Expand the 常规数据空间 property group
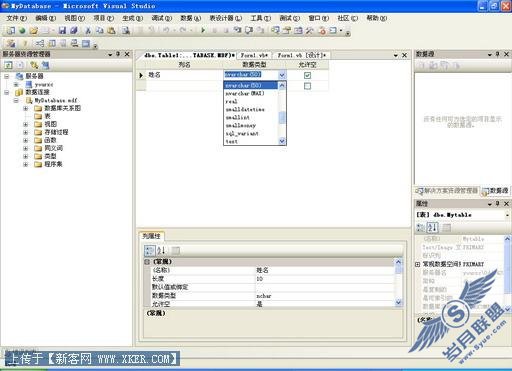Image resolution: width=512 pixels, height=371 pixels. [418, 264]
